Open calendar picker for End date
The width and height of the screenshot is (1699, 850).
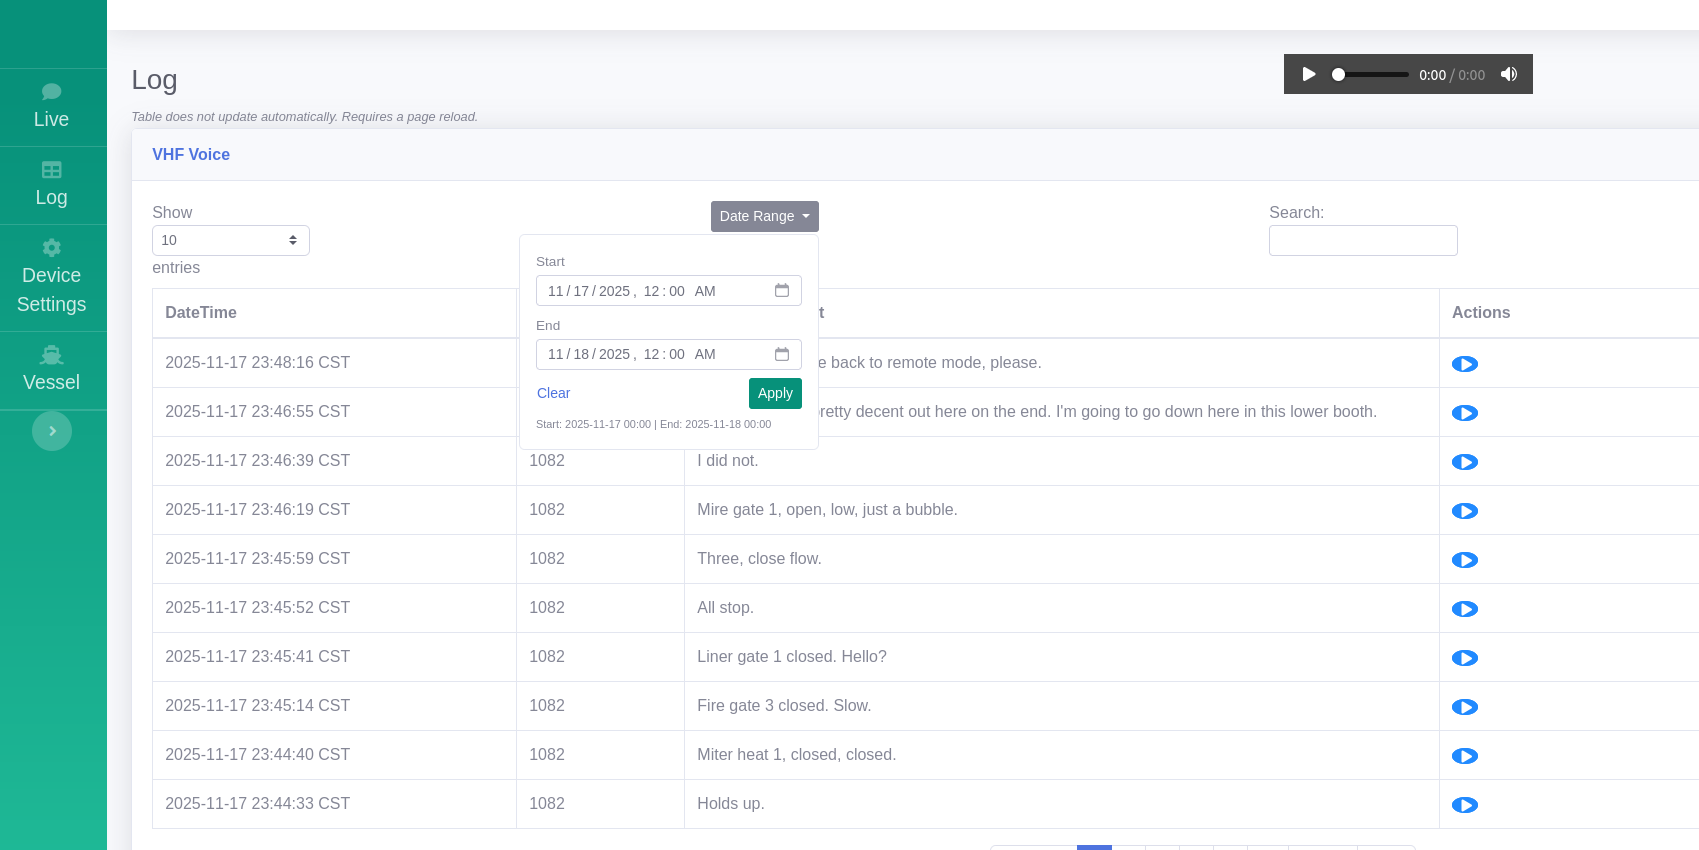point(782,354)
